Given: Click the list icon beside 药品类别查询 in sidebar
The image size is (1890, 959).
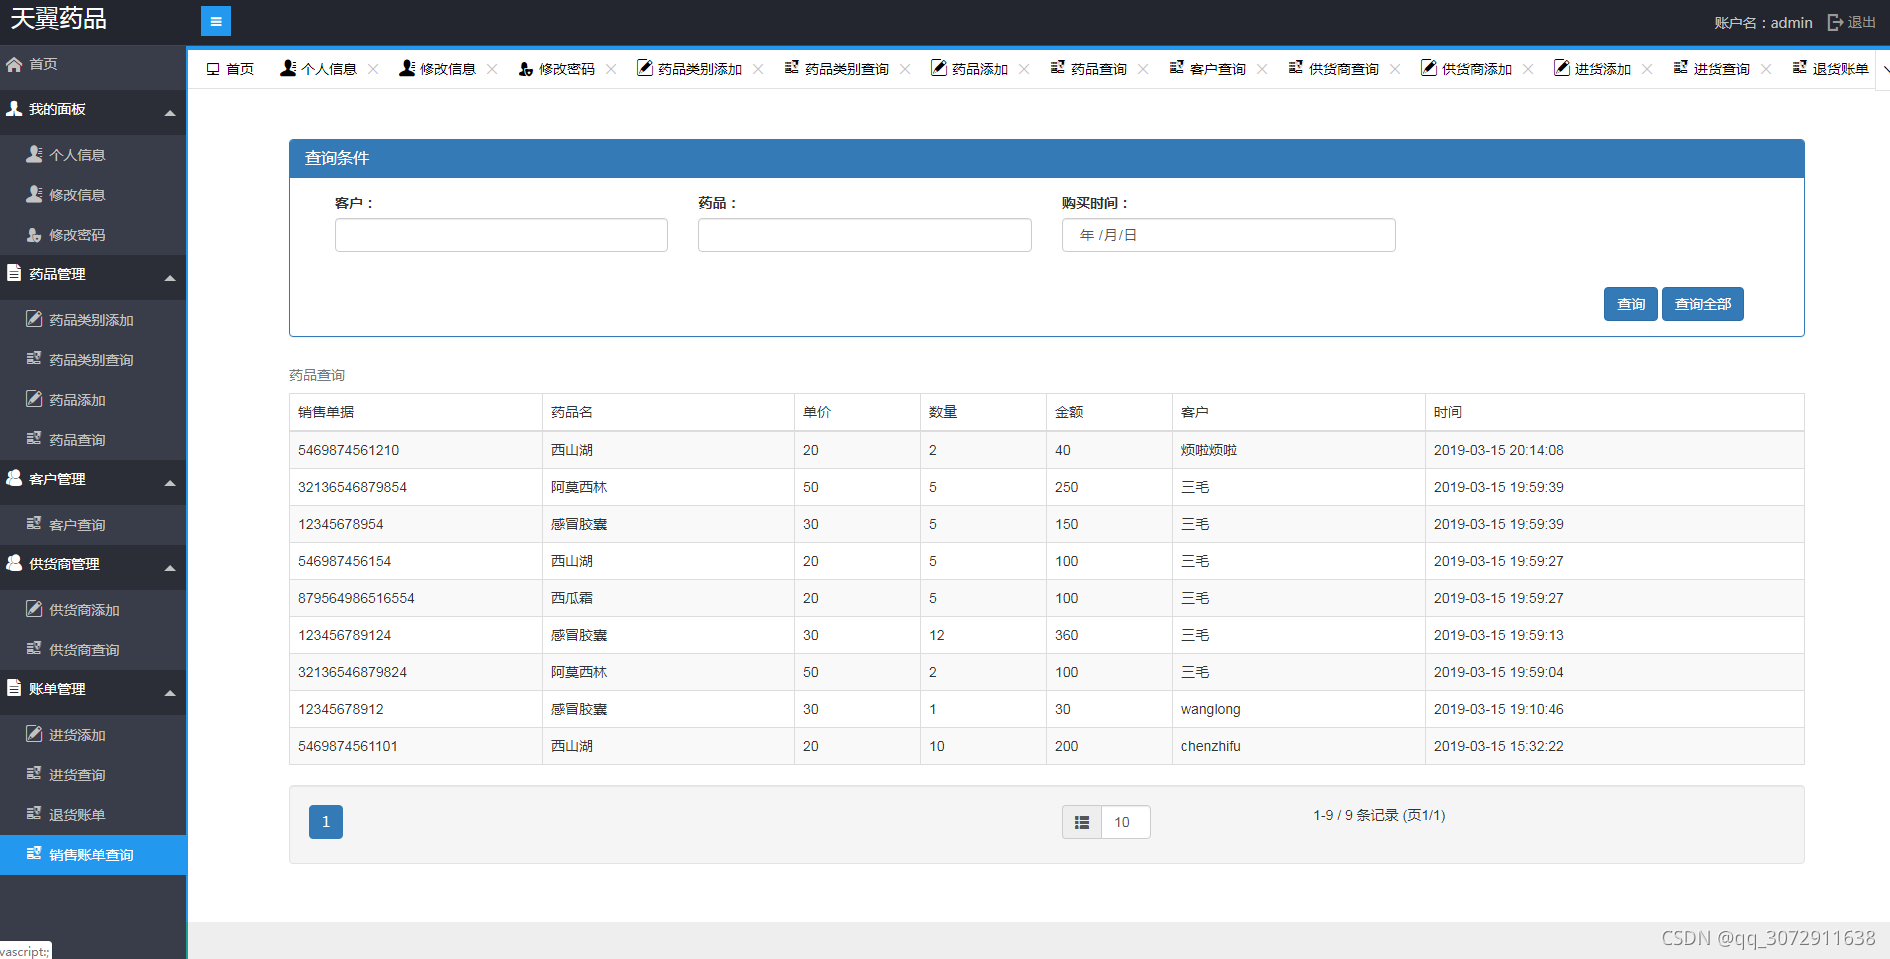Looking at the screenshot, I should pyautogui.click(x=35, y=359).
